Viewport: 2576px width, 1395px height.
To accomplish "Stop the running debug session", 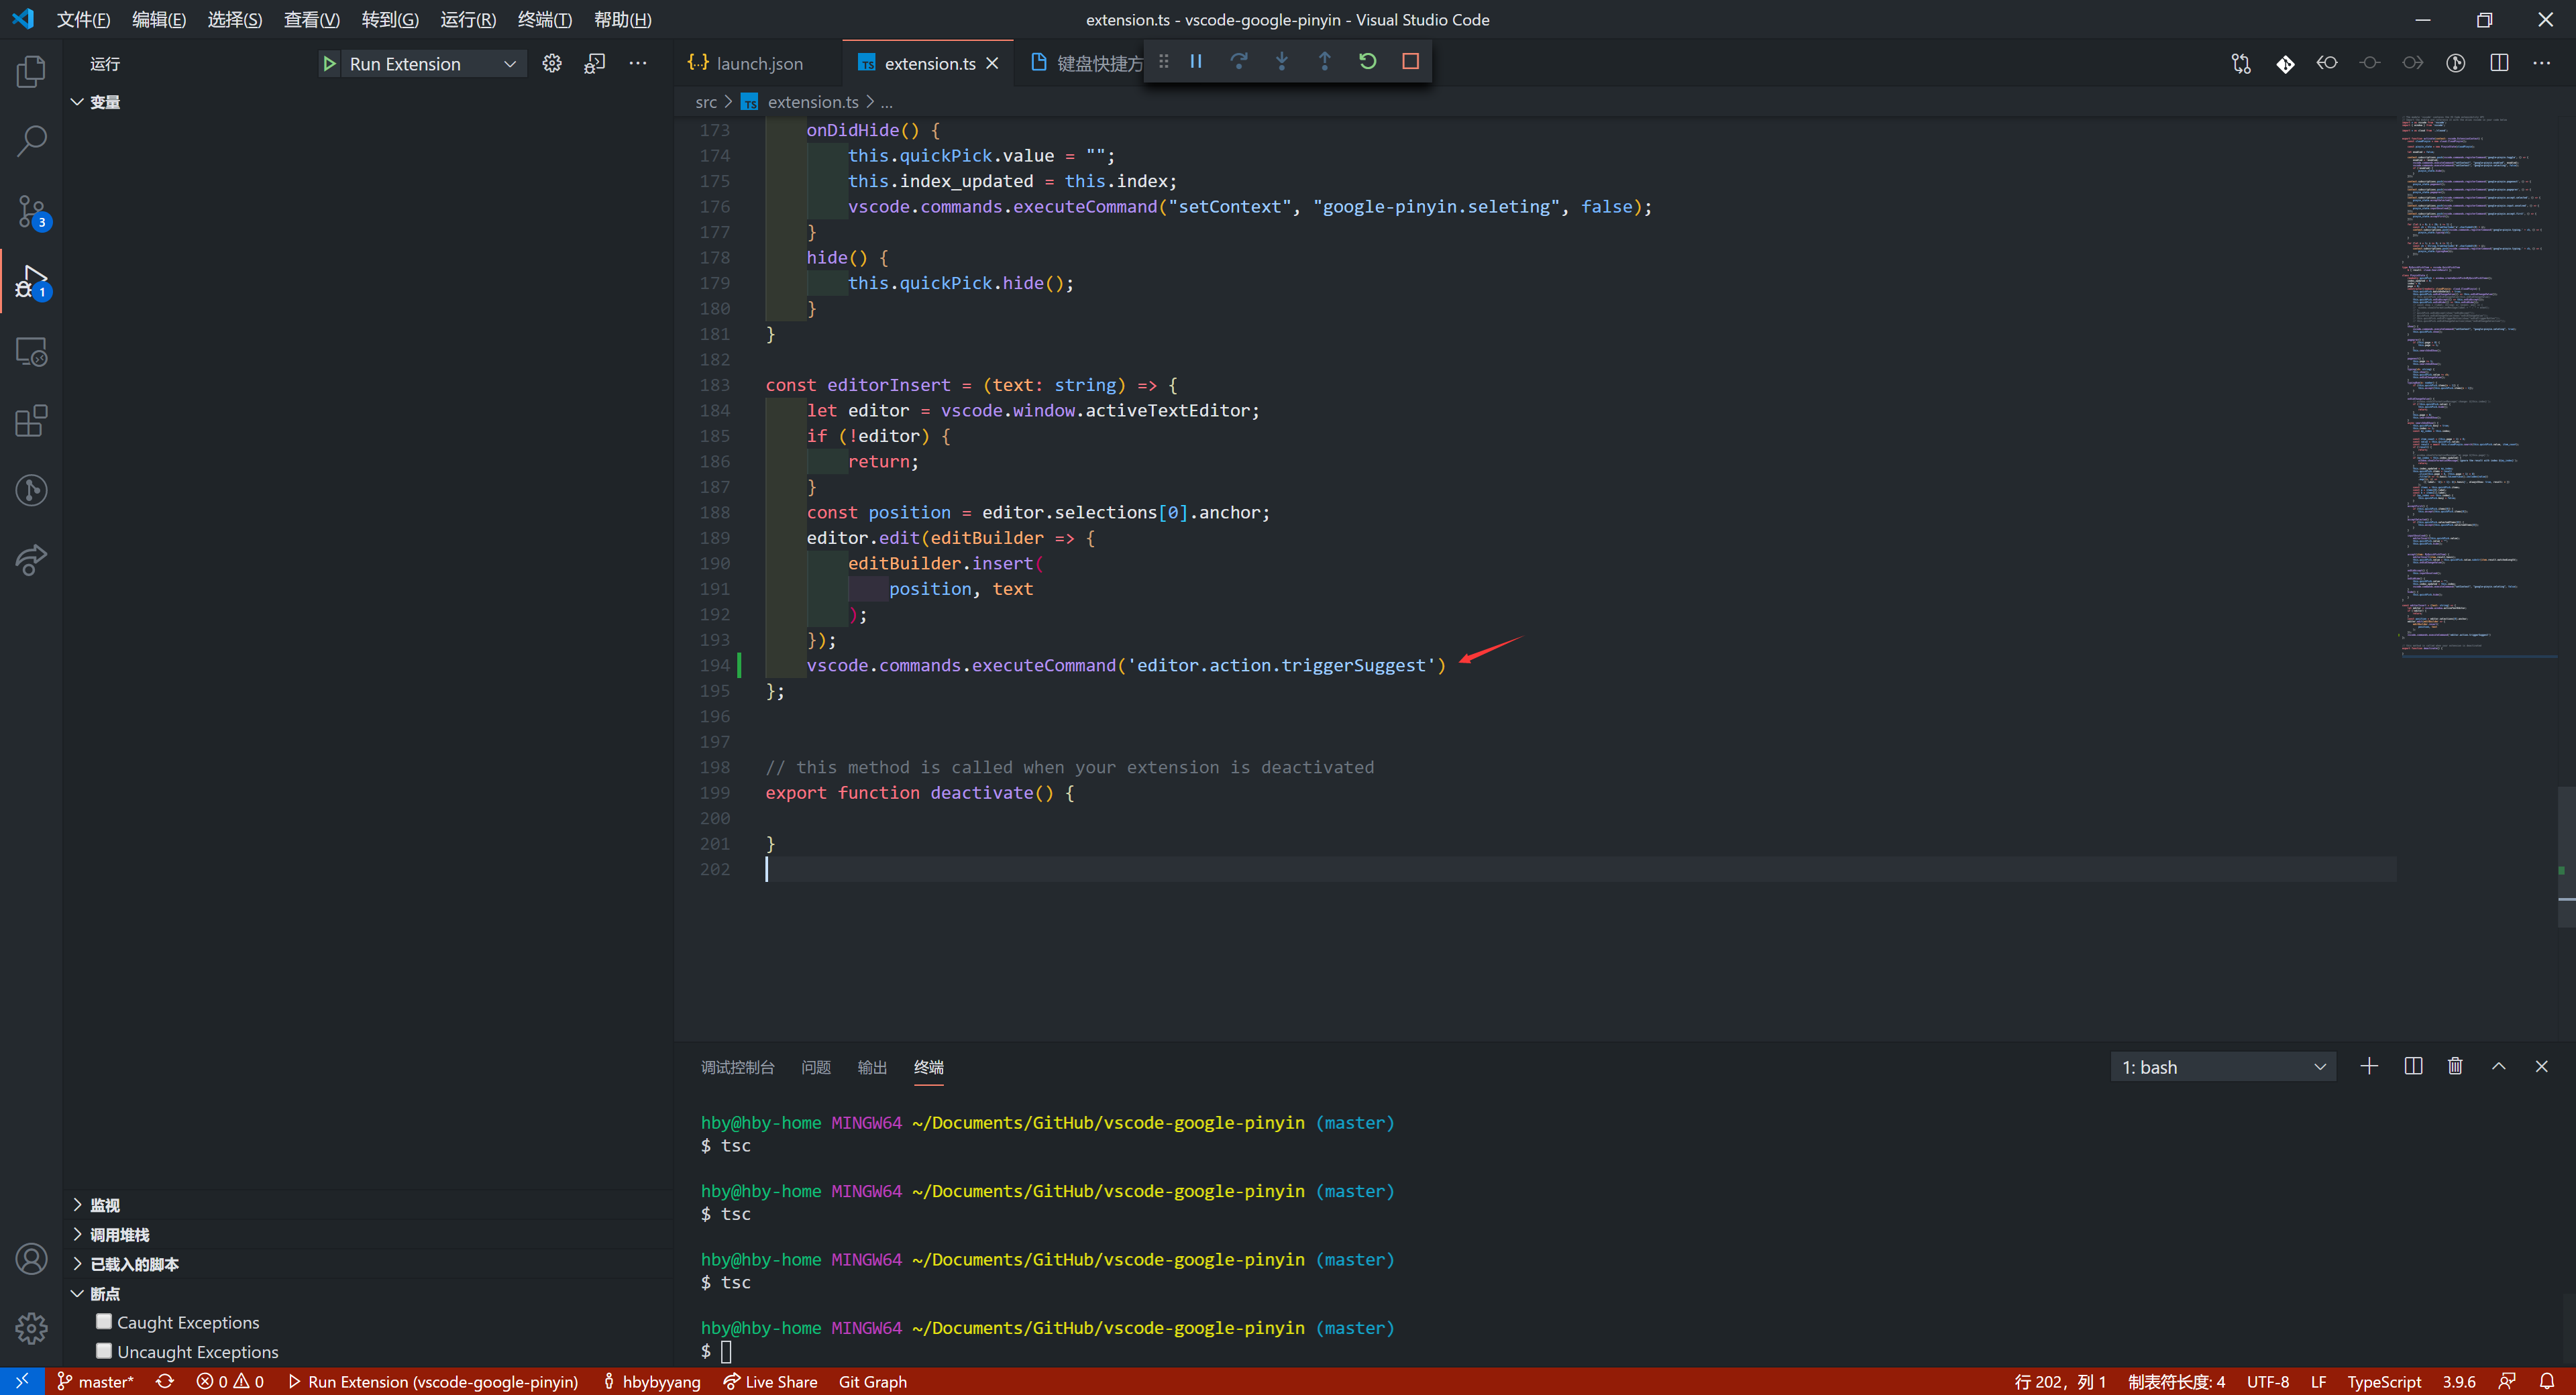I will point(1410,61).
